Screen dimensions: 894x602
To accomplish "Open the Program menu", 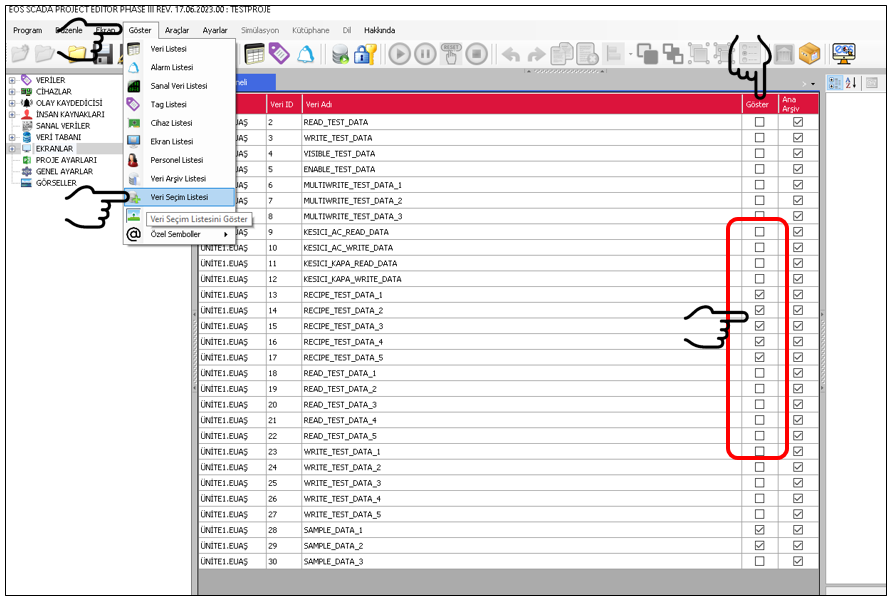I will click(x=27, y=30).
